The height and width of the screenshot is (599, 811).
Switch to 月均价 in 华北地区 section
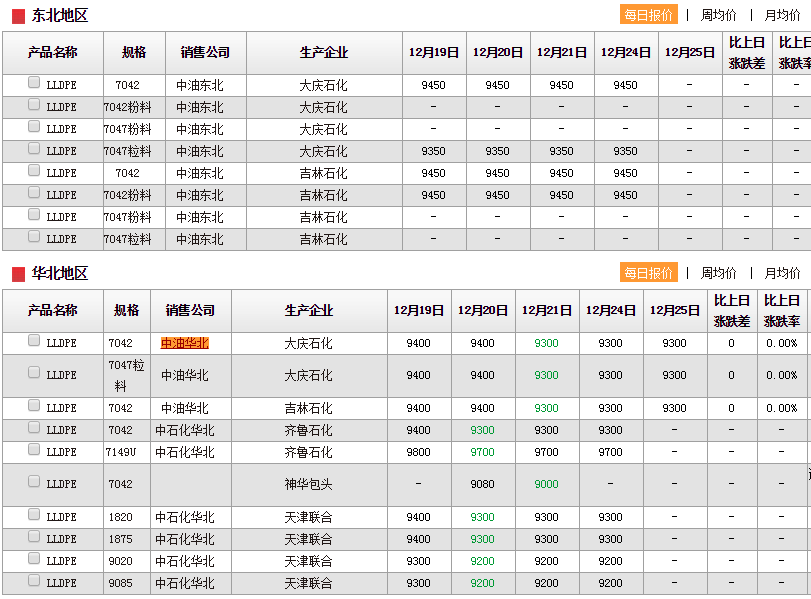783,273
